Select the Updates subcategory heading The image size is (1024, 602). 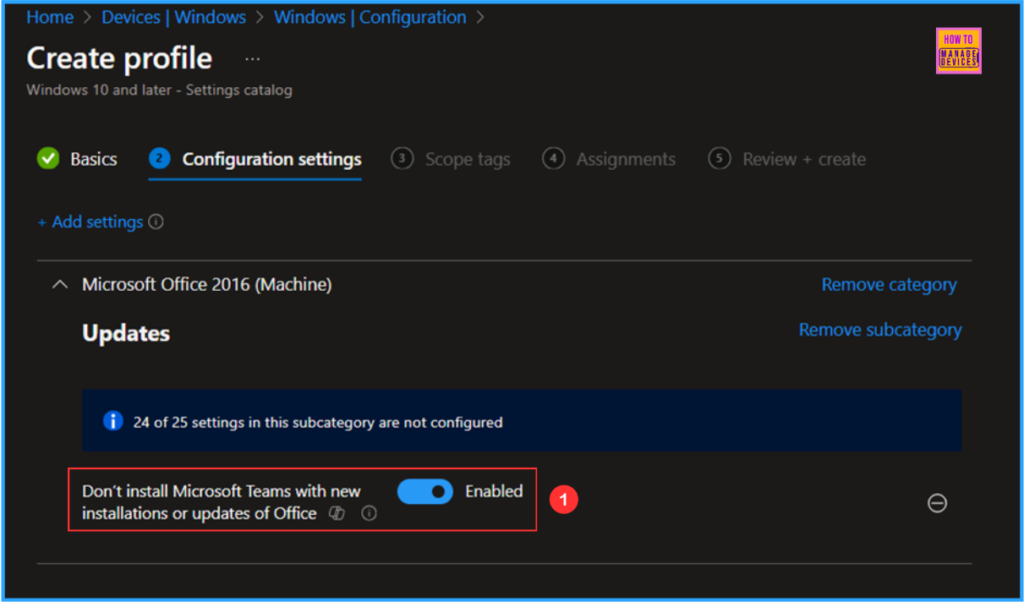(x=126, y=333)
